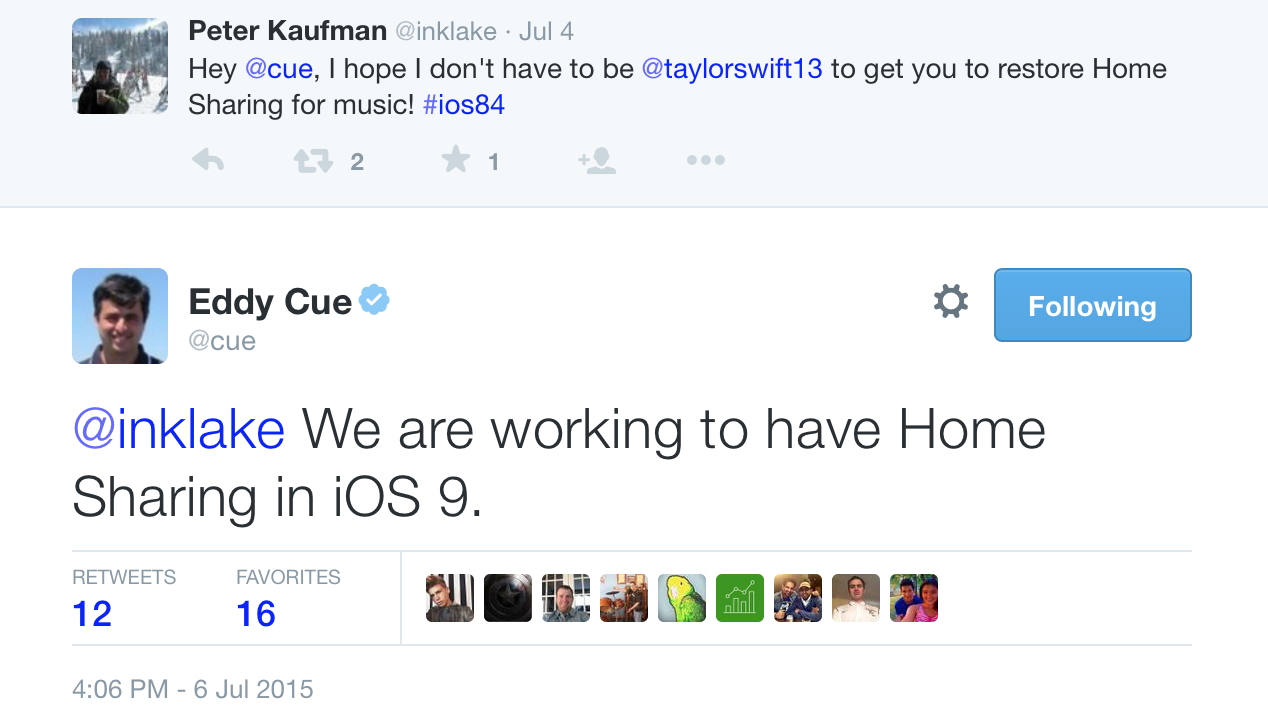Open the #ios84 hashtag link
This screenshot has width=1268, height=722.
(464, 104)
